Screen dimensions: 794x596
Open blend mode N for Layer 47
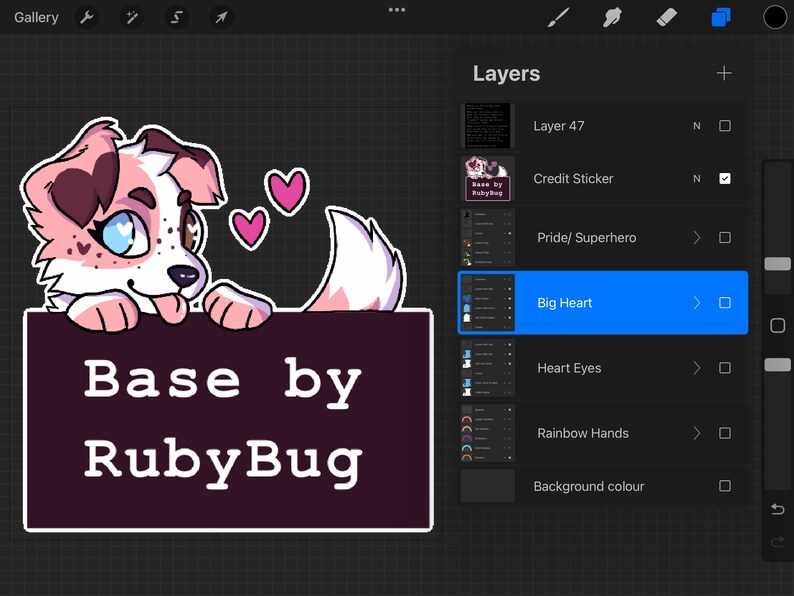pos(697,126)
